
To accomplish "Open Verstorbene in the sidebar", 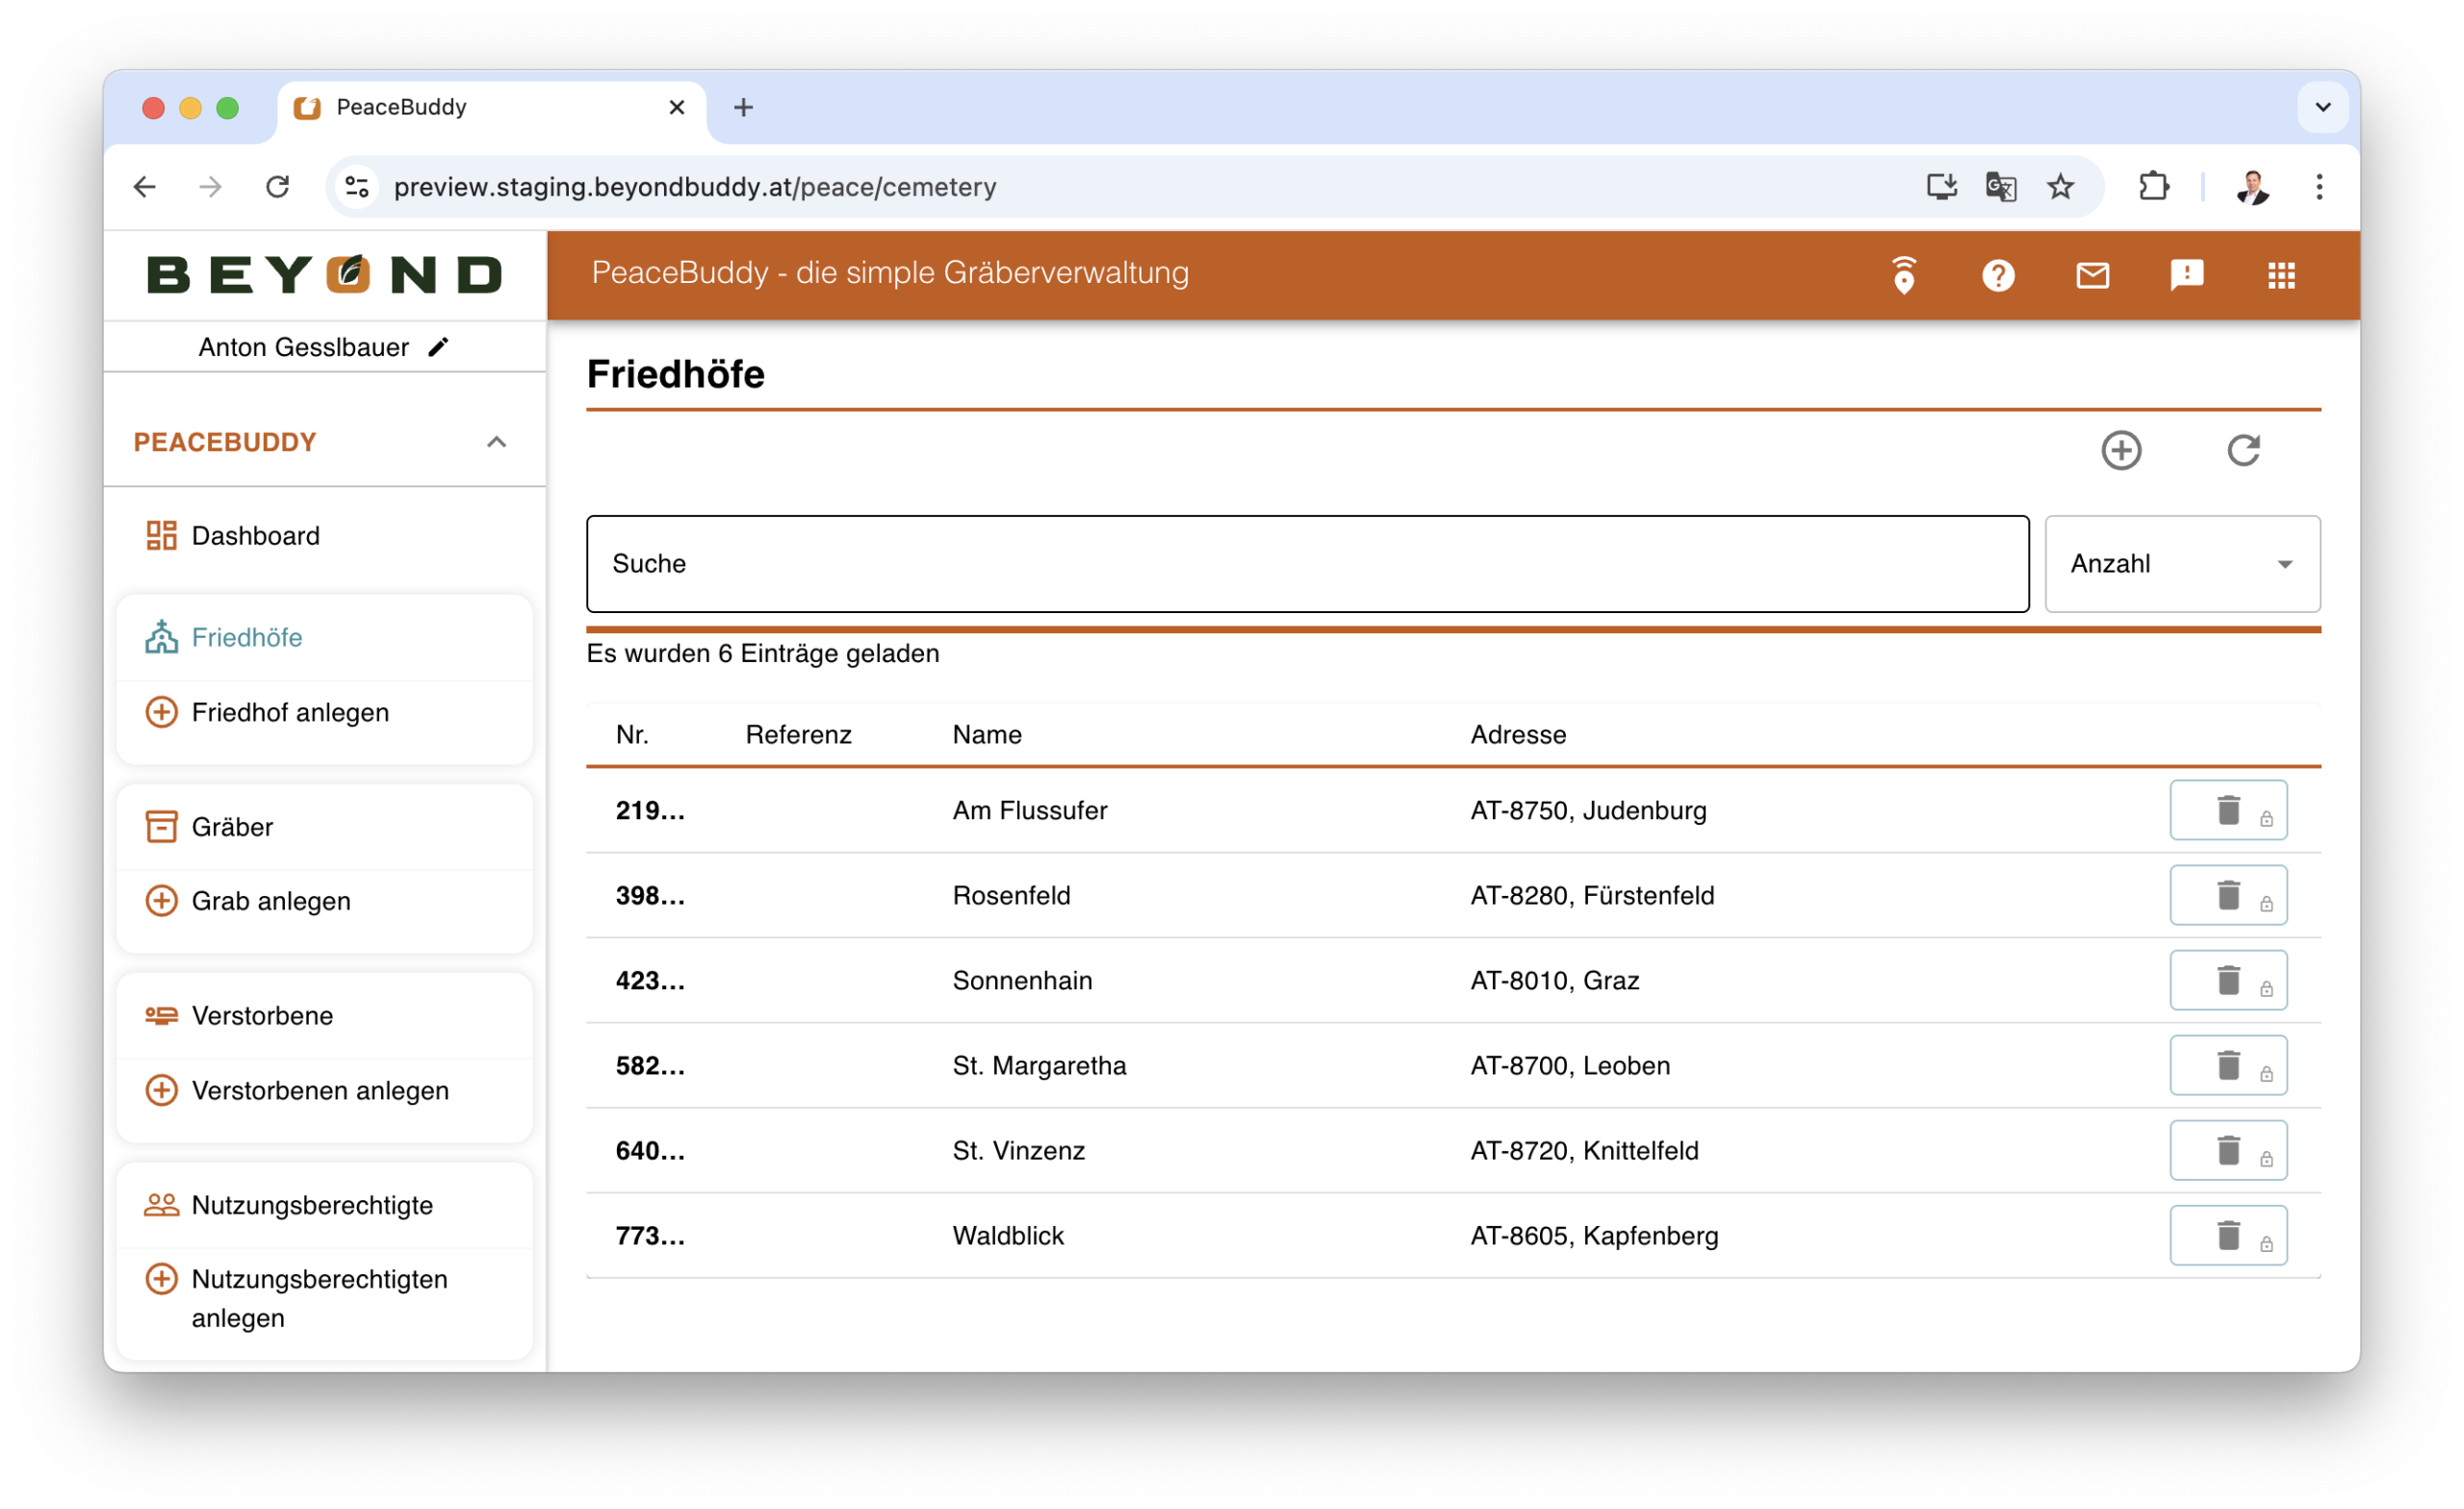I will 262,1016.
